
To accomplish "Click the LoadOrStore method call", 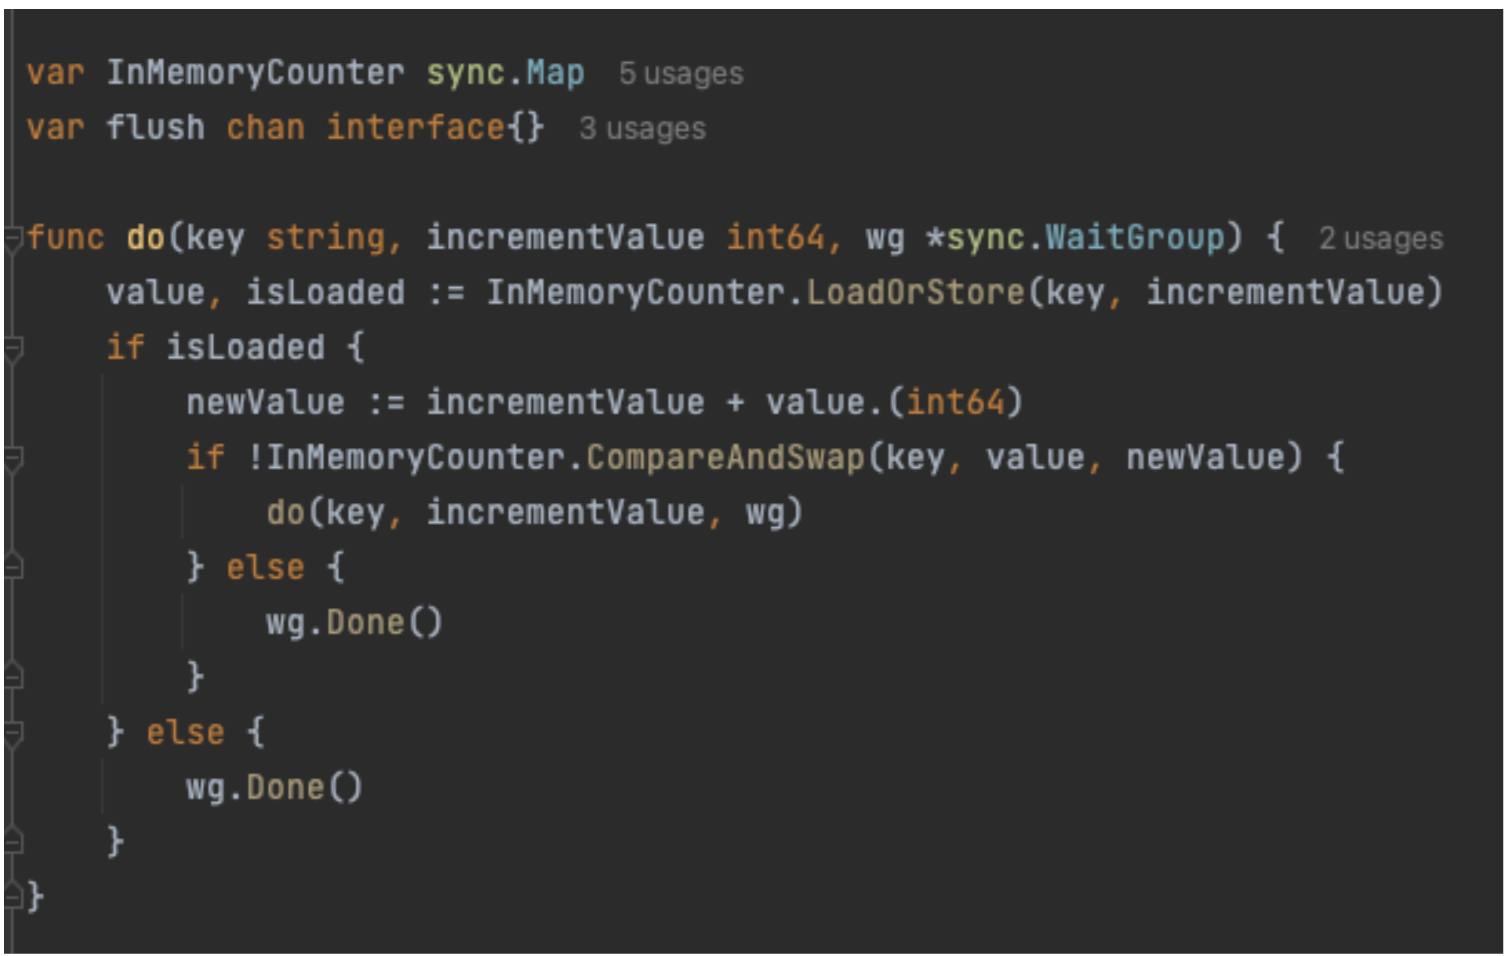I will point(915,293).
